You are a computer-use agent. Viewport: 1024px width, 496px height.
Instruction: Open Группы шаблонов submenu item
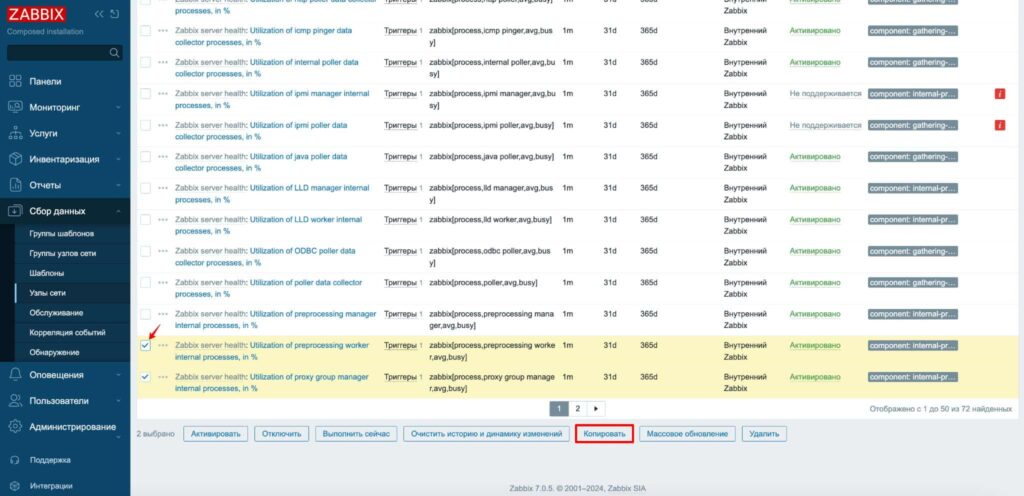click(x=61, y=234)
